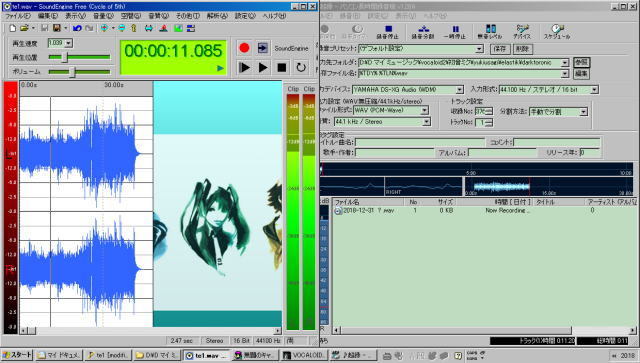640x363 pixels.
Task: Click the スタート button on the taskbar
Action: click(17, 355)
